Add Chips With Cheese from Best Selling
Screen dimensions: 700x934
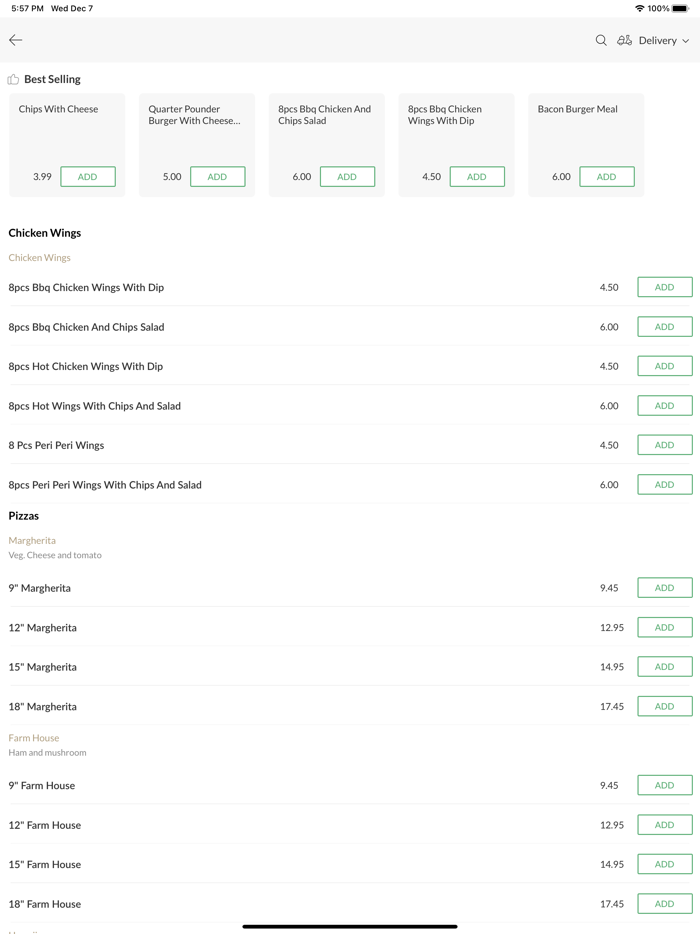coord(88,177)
